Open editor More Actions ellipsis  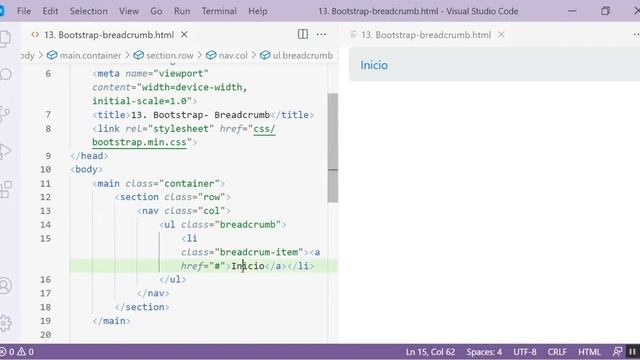click(x=321, y=34)
